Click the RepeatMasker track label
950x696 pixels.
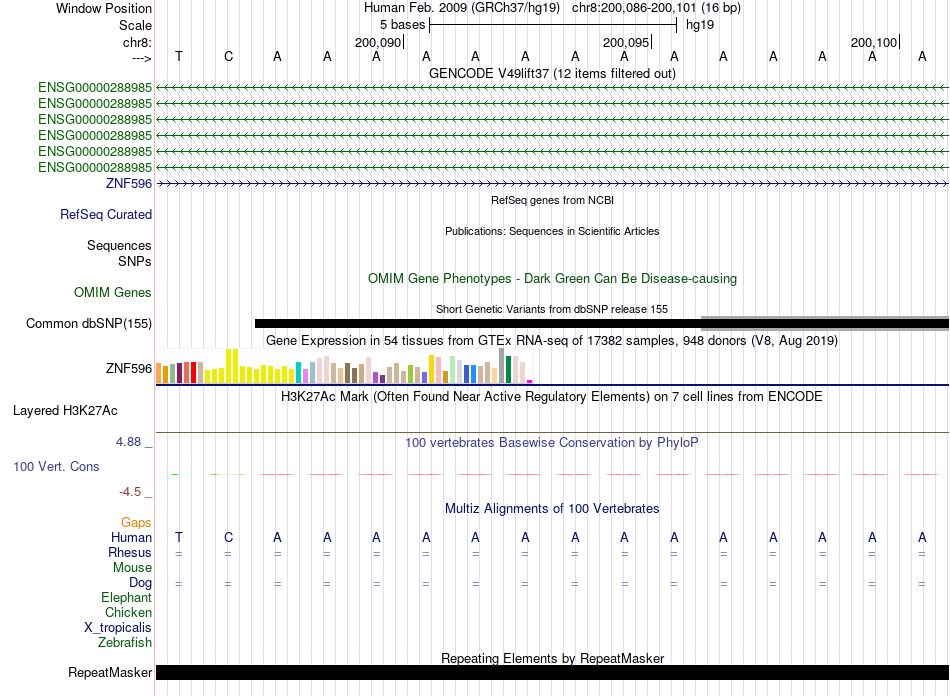110,672
